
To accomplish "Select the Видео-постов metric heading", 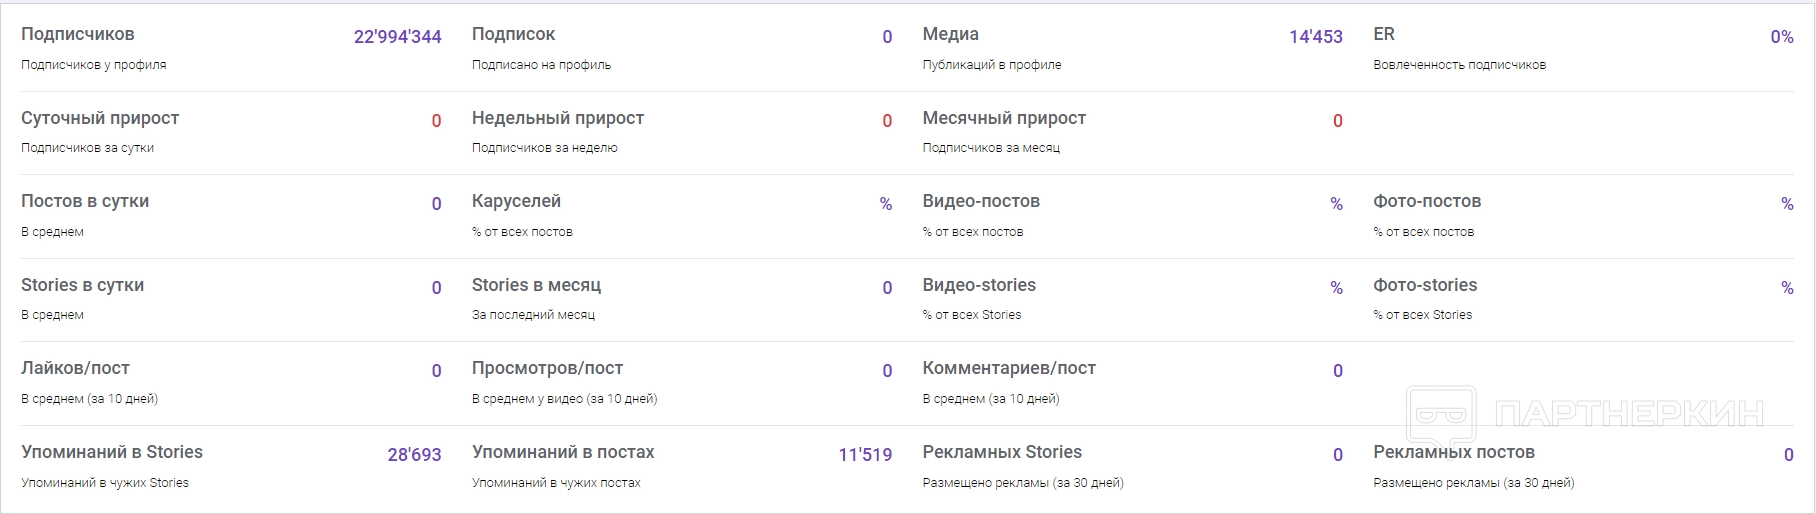I will point(980,201).
